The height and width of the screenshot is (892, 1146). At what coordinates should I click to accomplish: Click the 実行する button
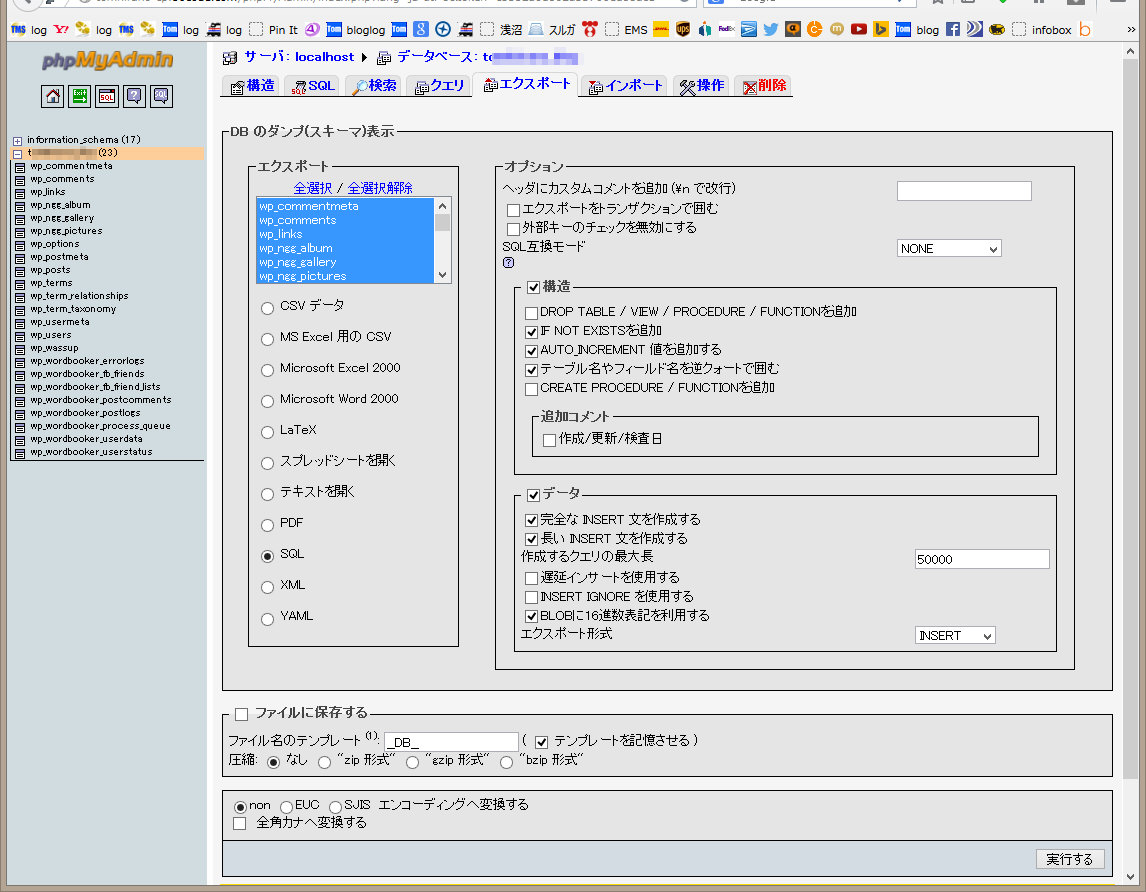[1070, 859]
